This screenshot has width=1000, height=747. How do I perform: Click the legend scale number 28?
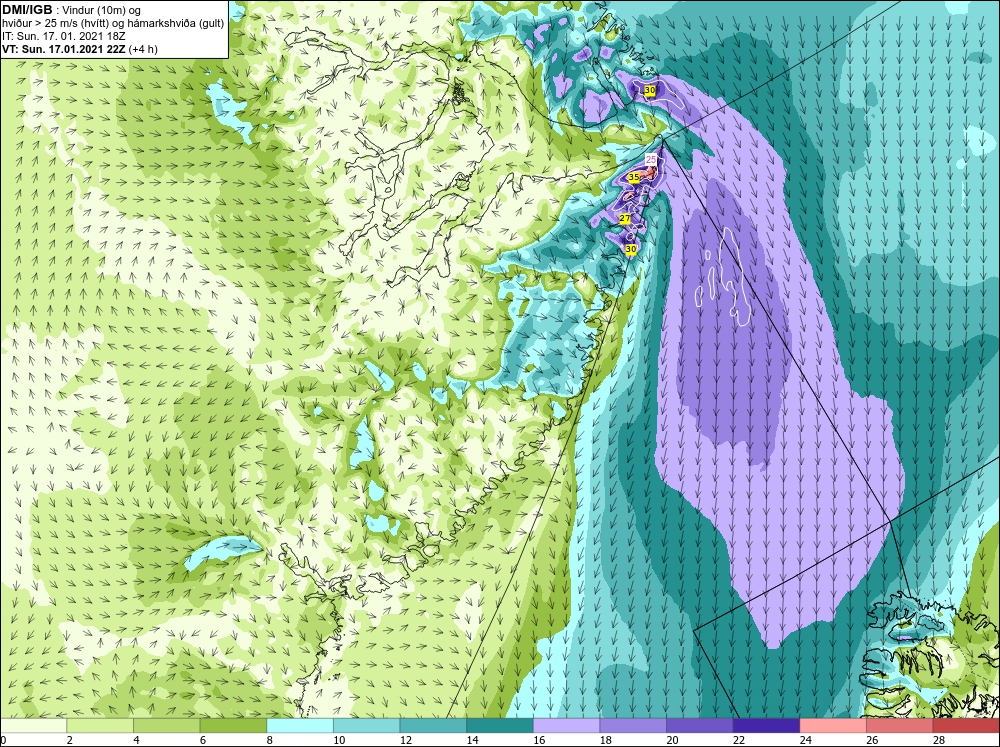[x=939, y=740]
